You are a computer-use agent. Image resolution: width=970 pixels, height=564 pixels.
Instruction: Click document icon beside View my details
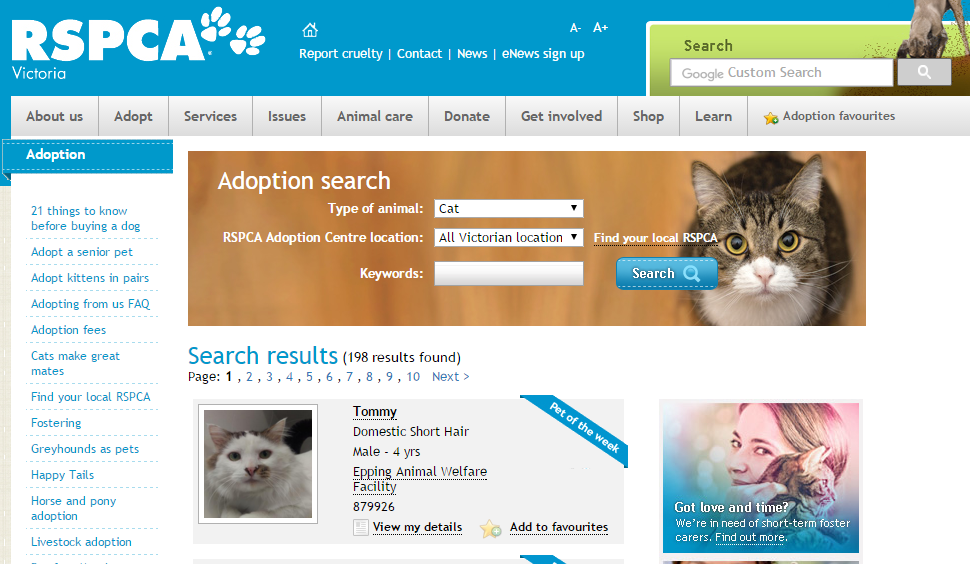click(361, 528)
